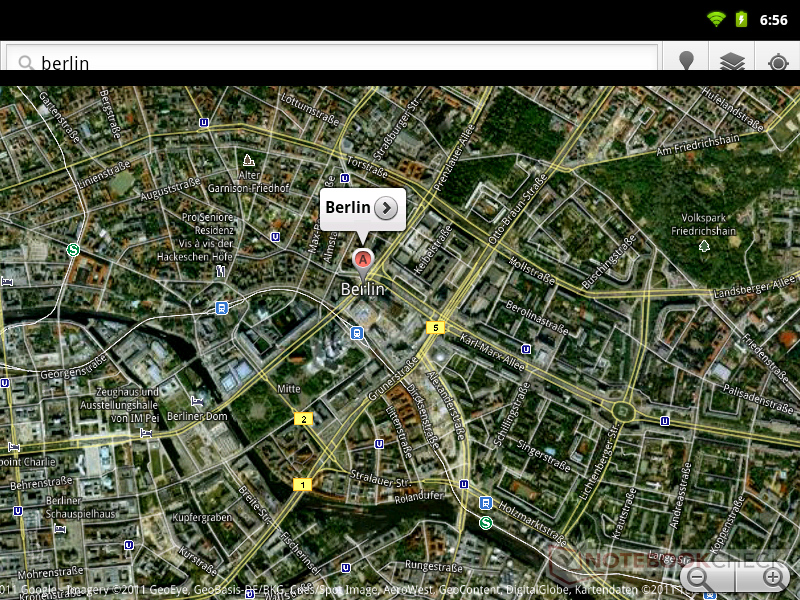Click the Georgenstraße street label
This screenshot has height=600, width=800.
pyautogui.click(x=74, y=367)
